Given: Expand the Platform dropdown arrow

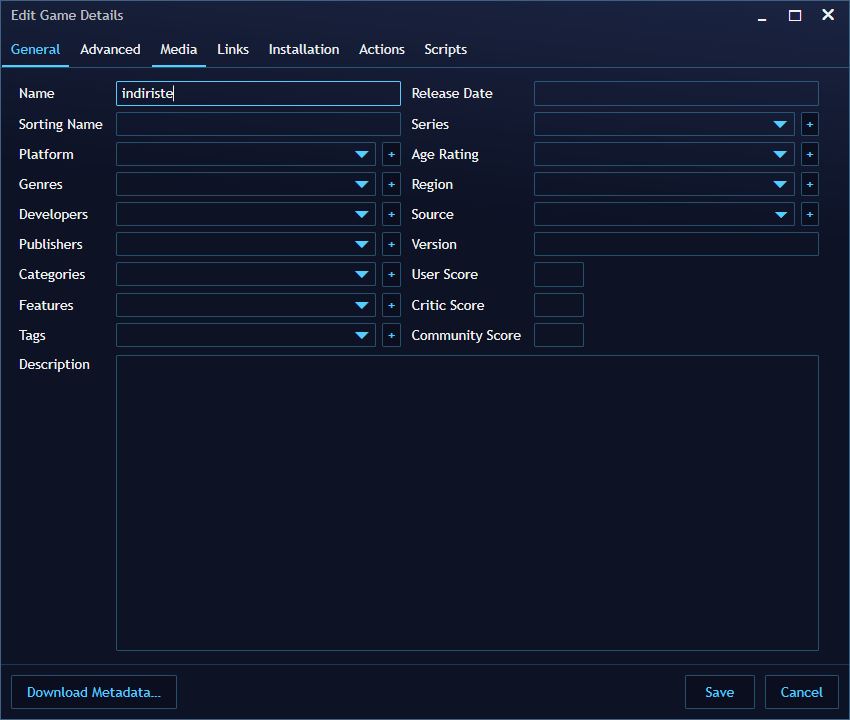Looking at the screenshot, I should point(362,155).
